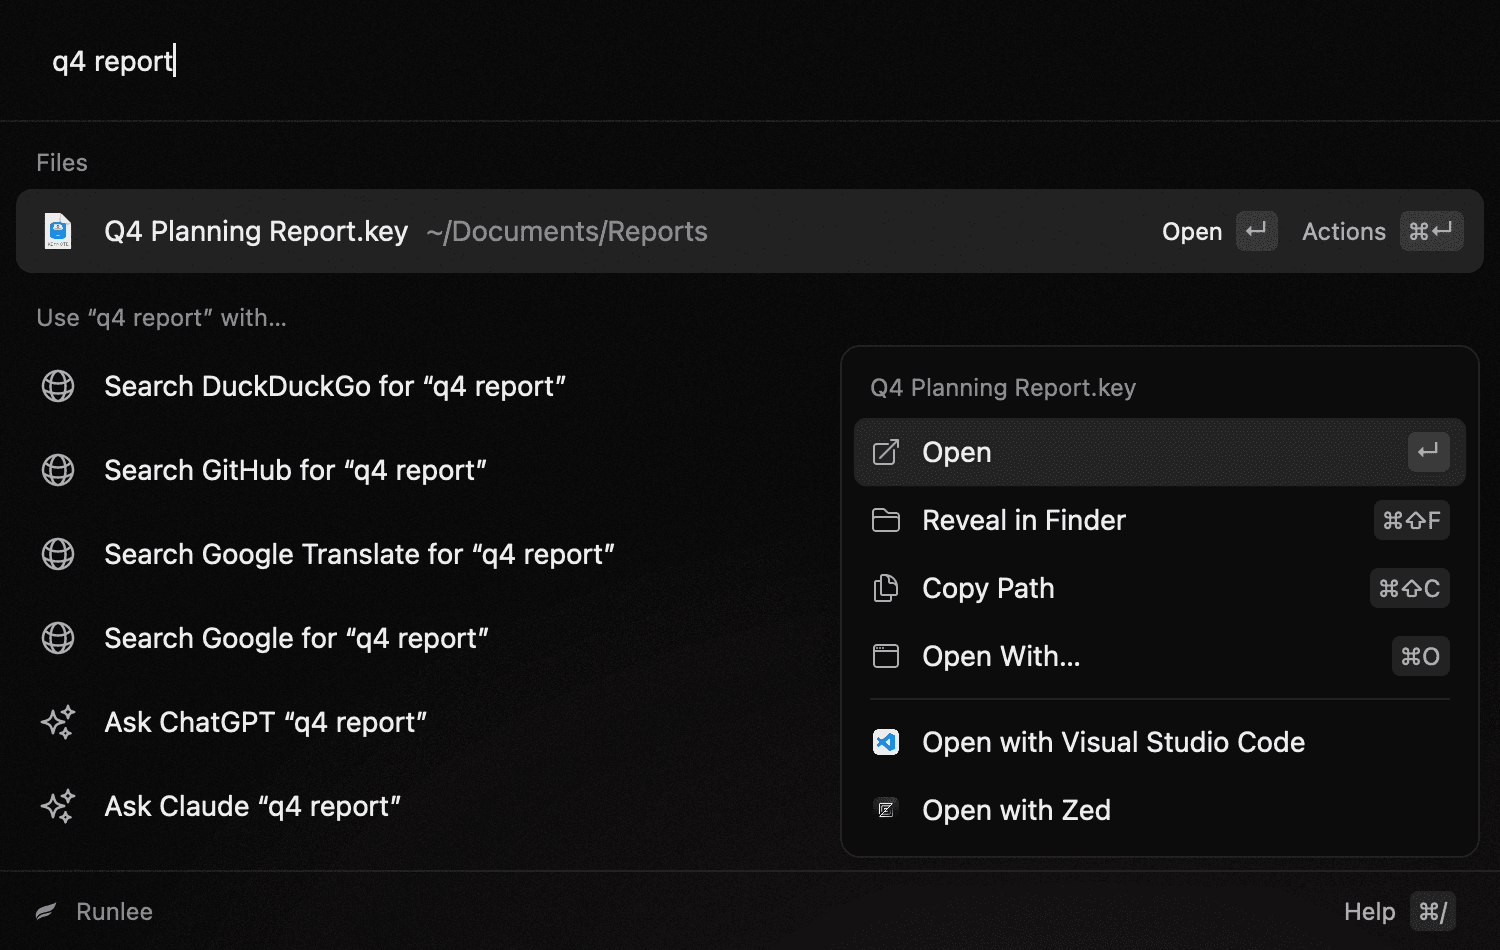Select the Q4 Planning Report.key result
Viewport: 1500px width, 950px height.
click(x=750, y=231)
